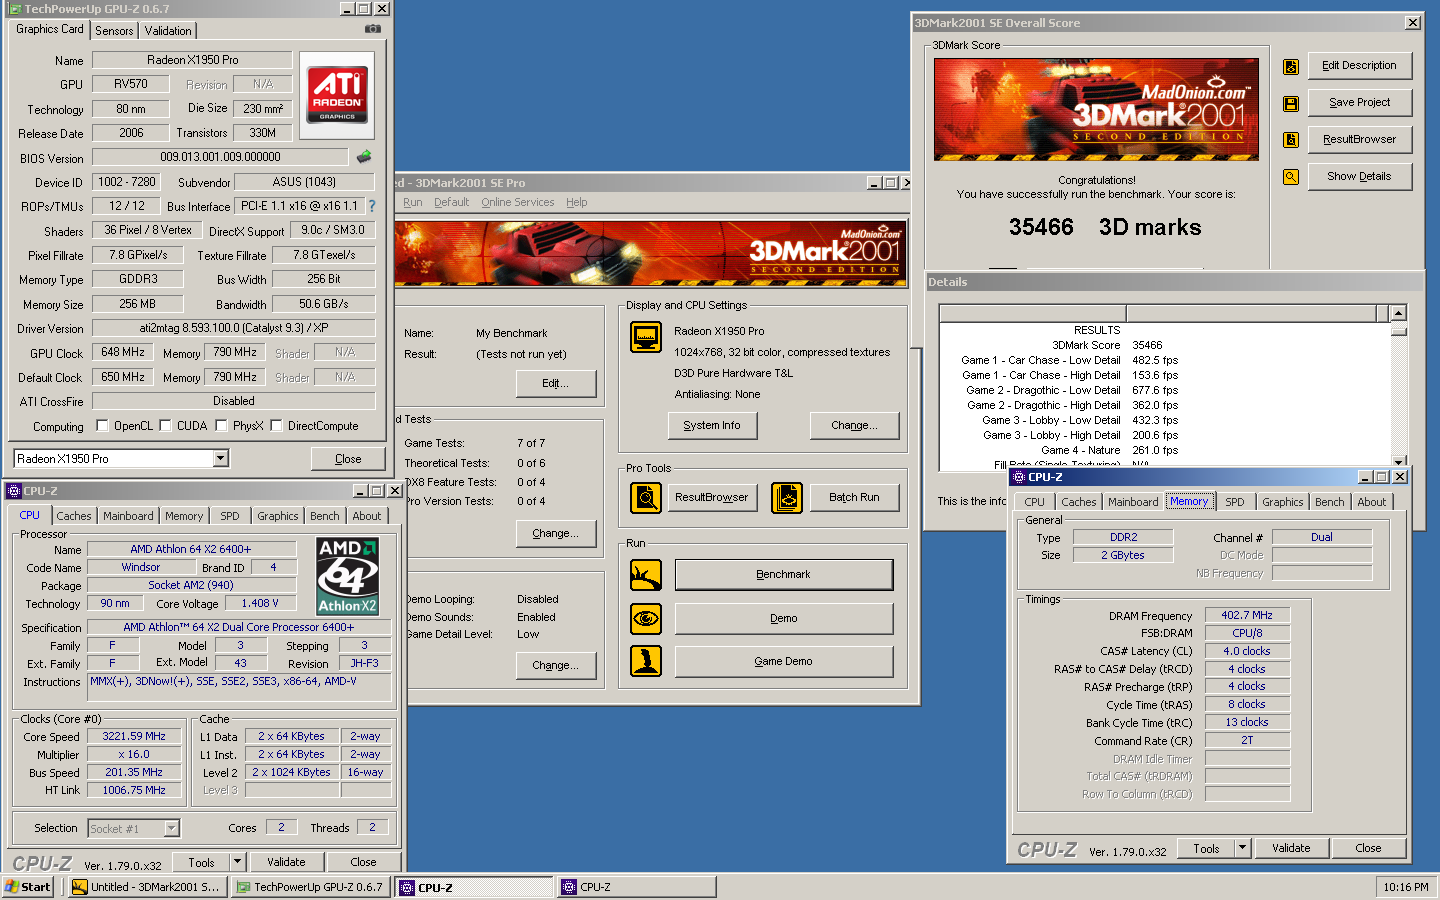Click the GPU Name field Radeon X1950 Pro

[192, 60]
